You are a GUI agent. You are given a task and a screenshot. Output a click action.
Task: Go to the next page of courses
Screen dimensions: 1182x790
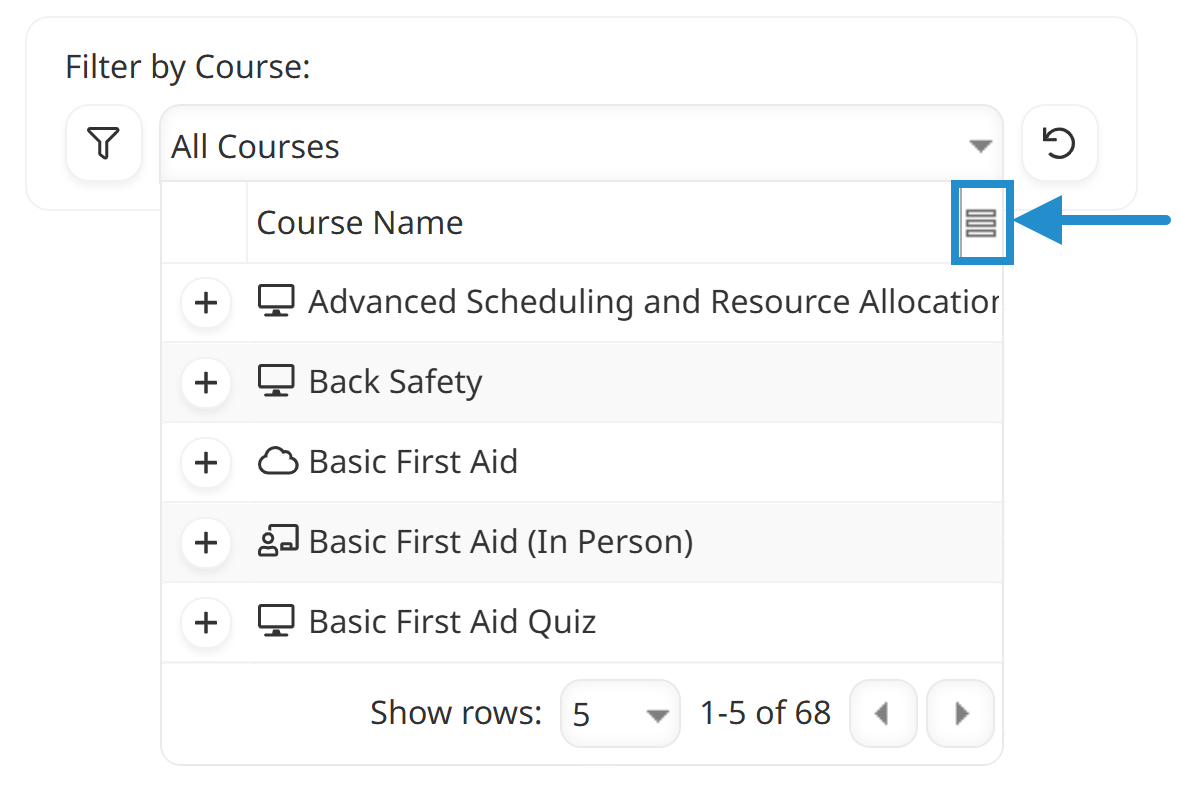[x=961, y=714]
